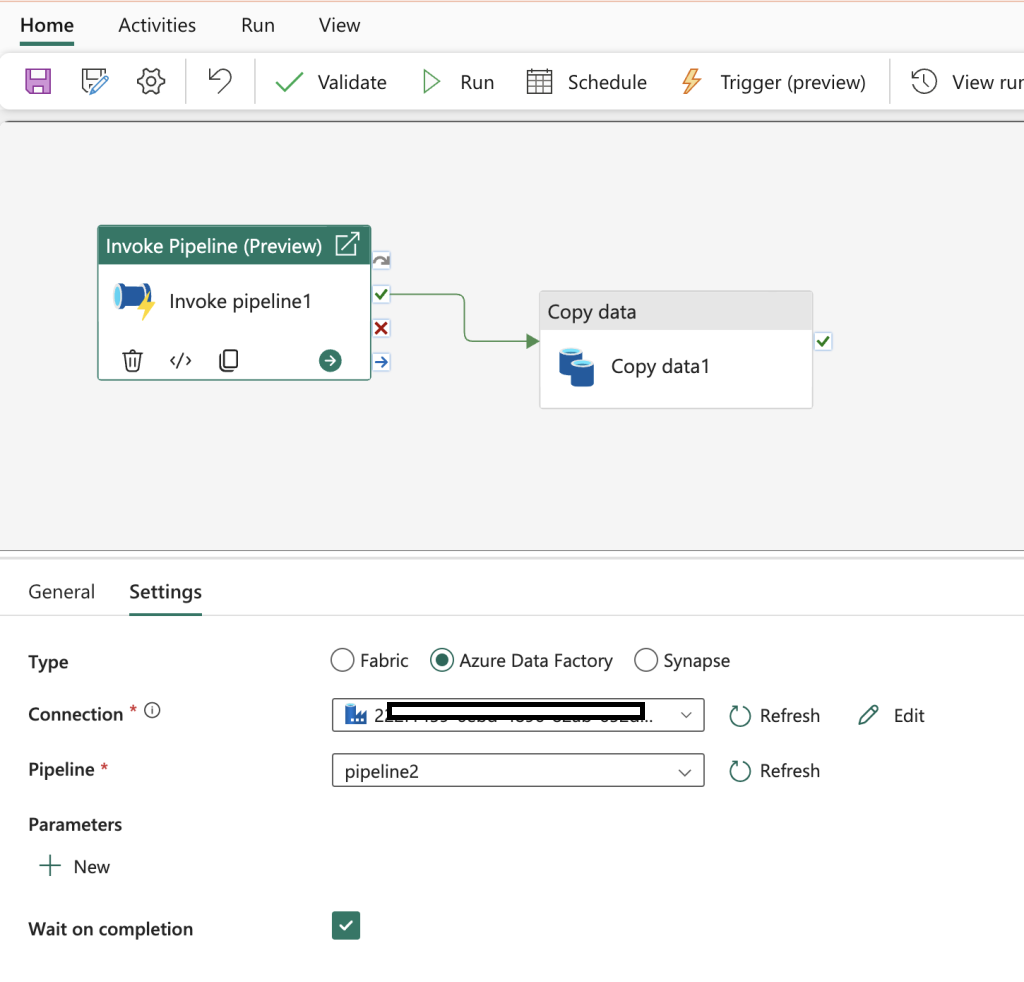Select the Azure Data Factory radio button
Screen dimensions: 1024x982
[x=442, y=660]
